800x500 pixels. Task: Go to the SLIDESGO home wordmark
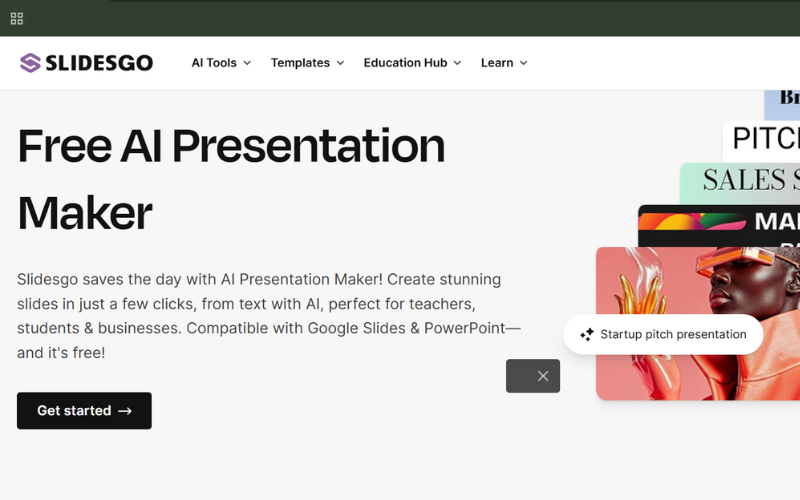pyautogui.click(x=99, y=63)
